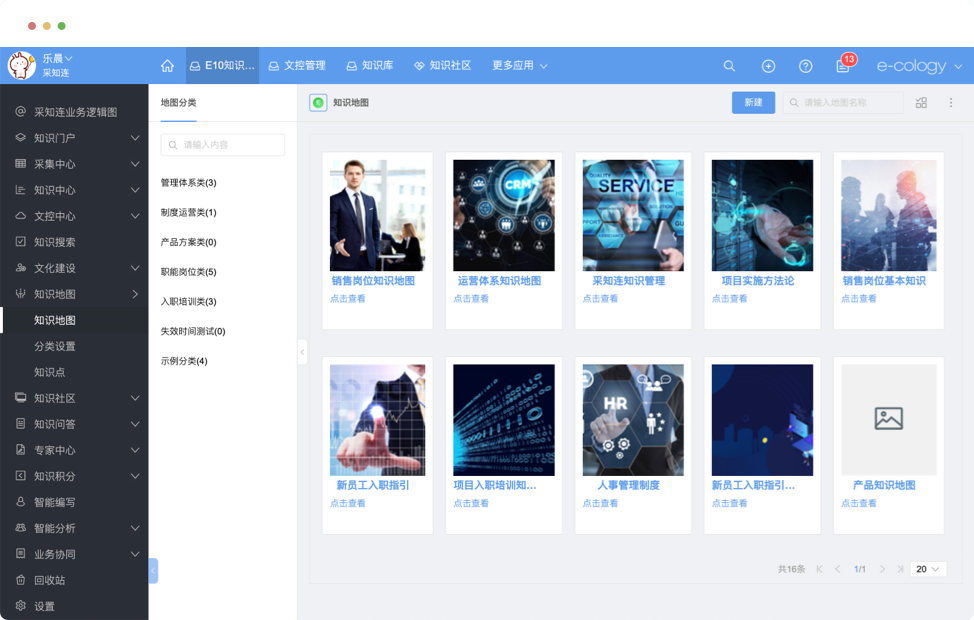Switch view with the grid layout icon
The image size is (974, 620).
pyautogui.click(x=921, y=103)
